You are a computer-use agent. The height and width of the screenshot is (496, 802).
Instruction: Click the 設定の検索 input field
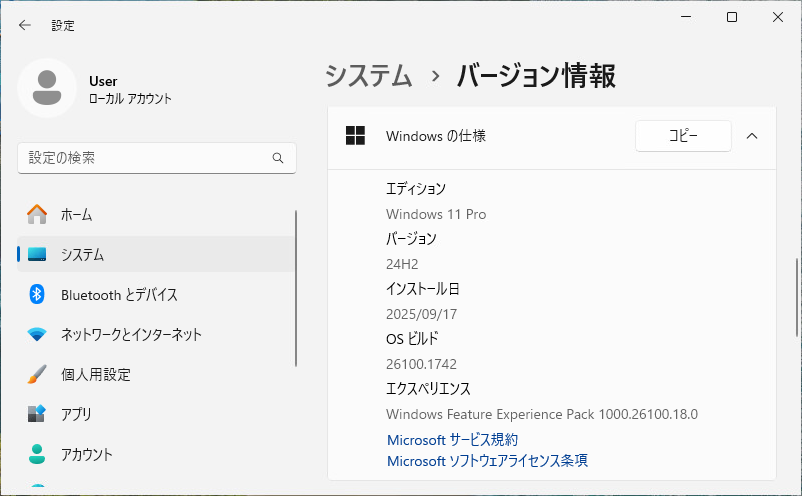[157, 158]
